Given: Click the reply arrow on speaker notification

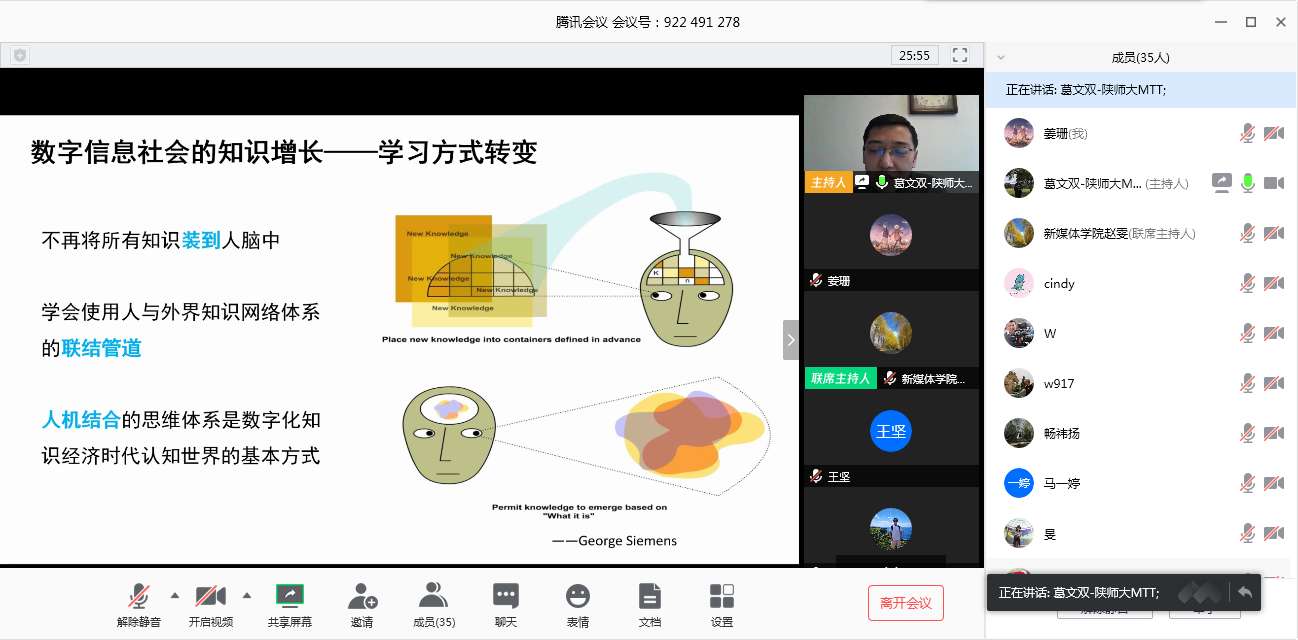Looking at the screenshot, I should click(1245, 592).
